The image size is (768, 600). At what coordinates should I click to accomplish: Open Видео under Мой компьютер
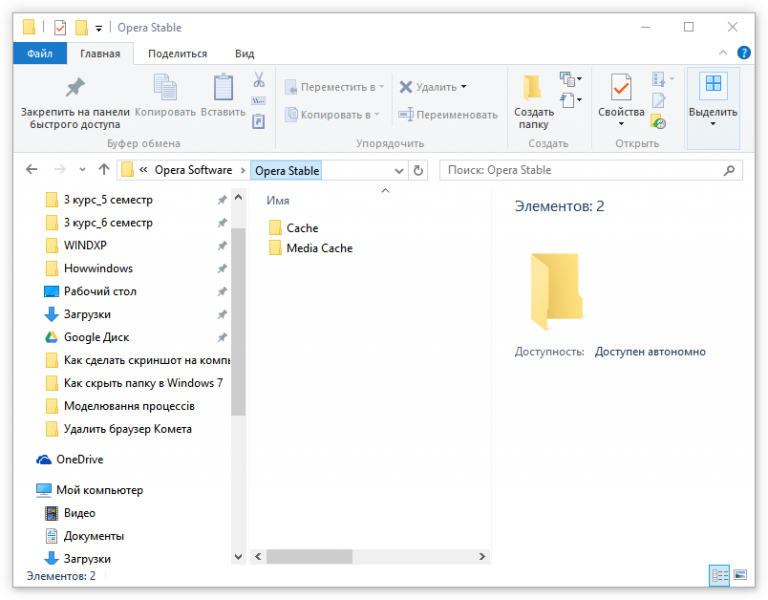click(71, 513)
